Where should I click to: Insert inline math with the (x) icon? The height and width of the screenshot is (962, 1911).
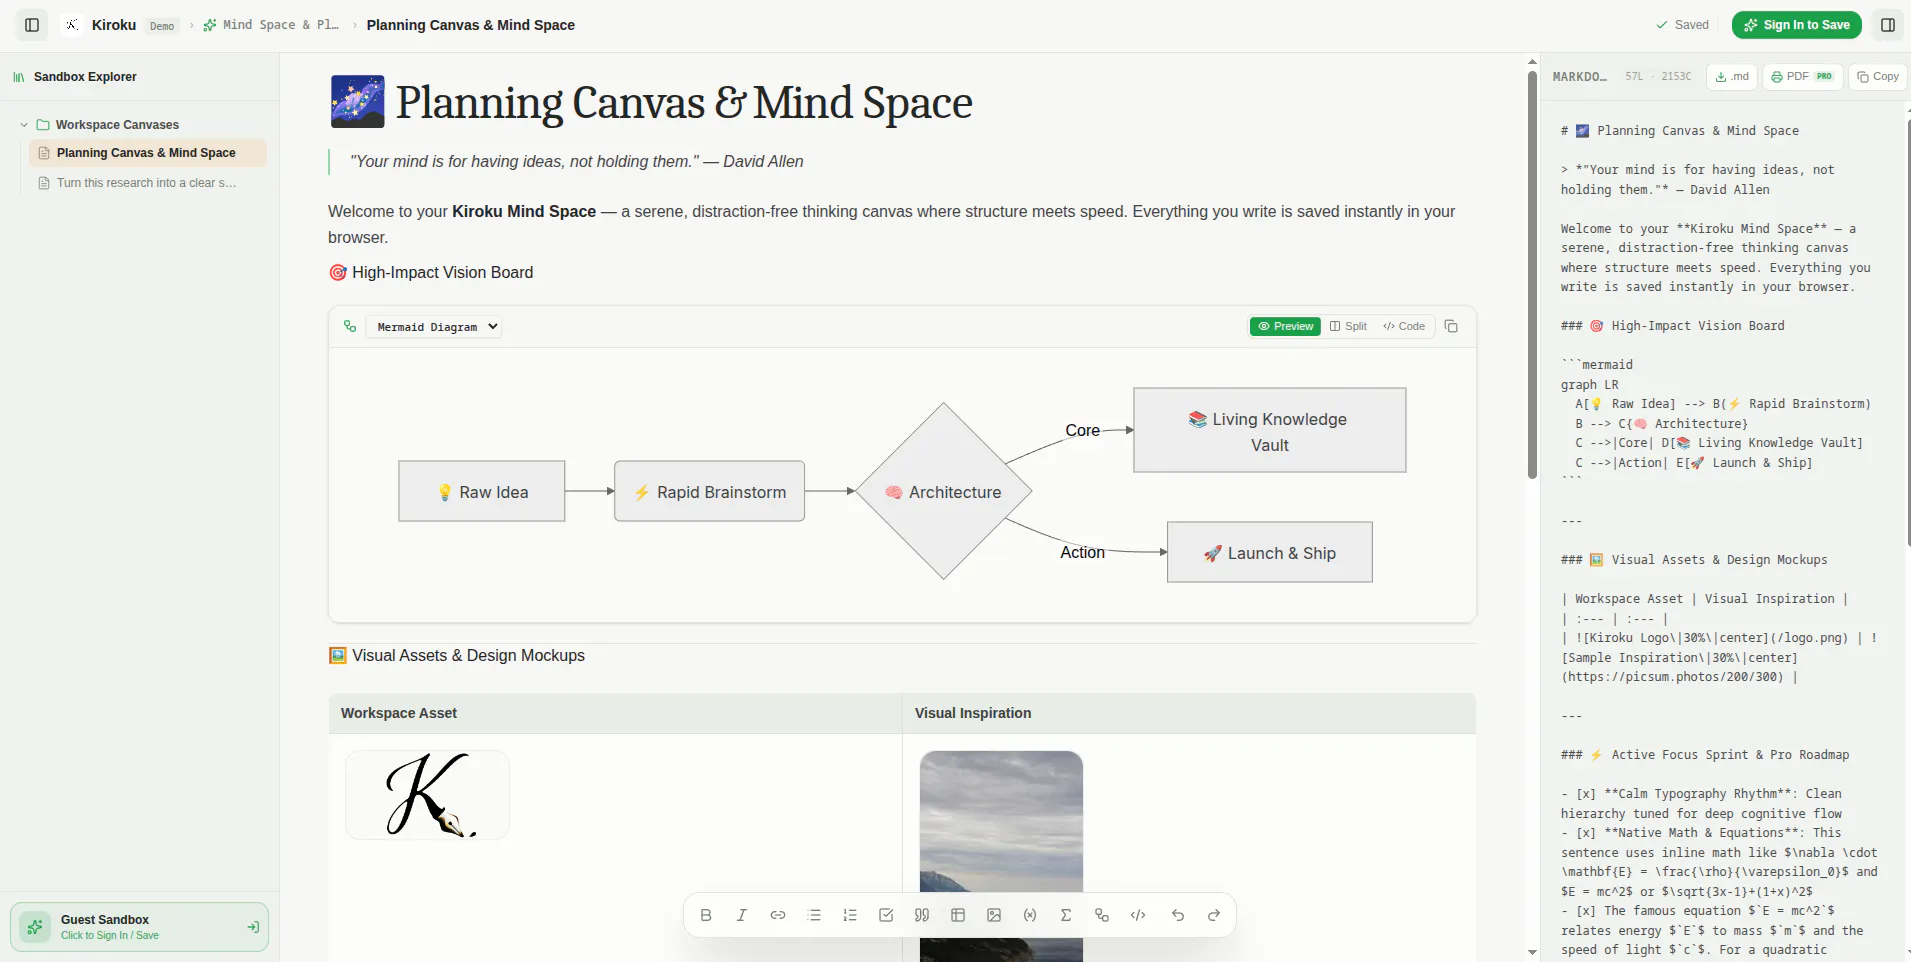(x=1030, y=915)
